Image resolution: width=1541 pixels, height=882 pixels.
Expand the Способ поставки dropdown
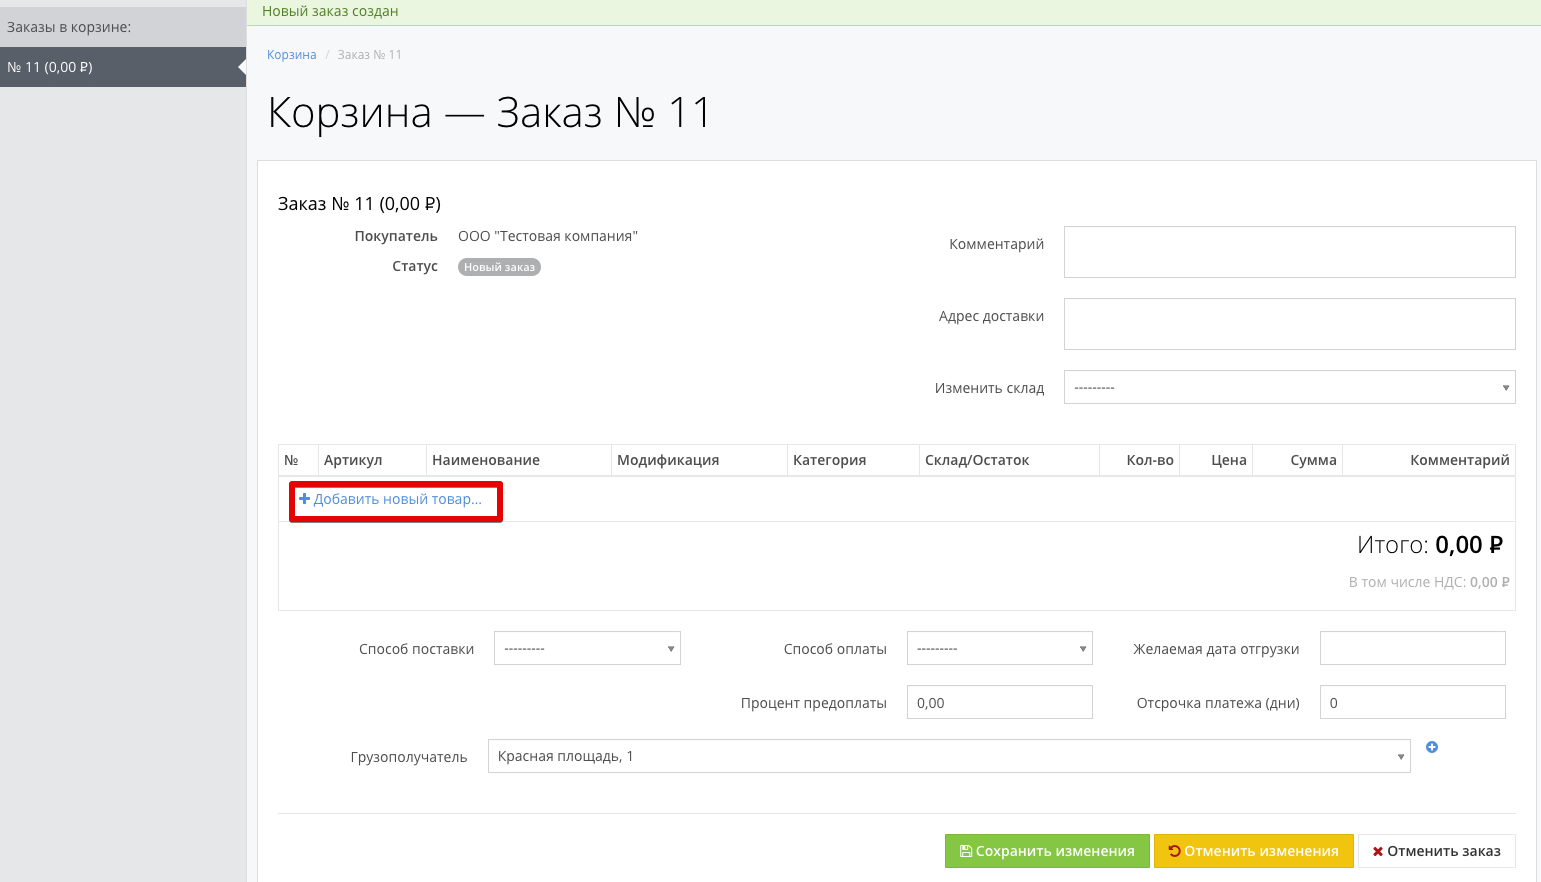(x=587, y=648)
